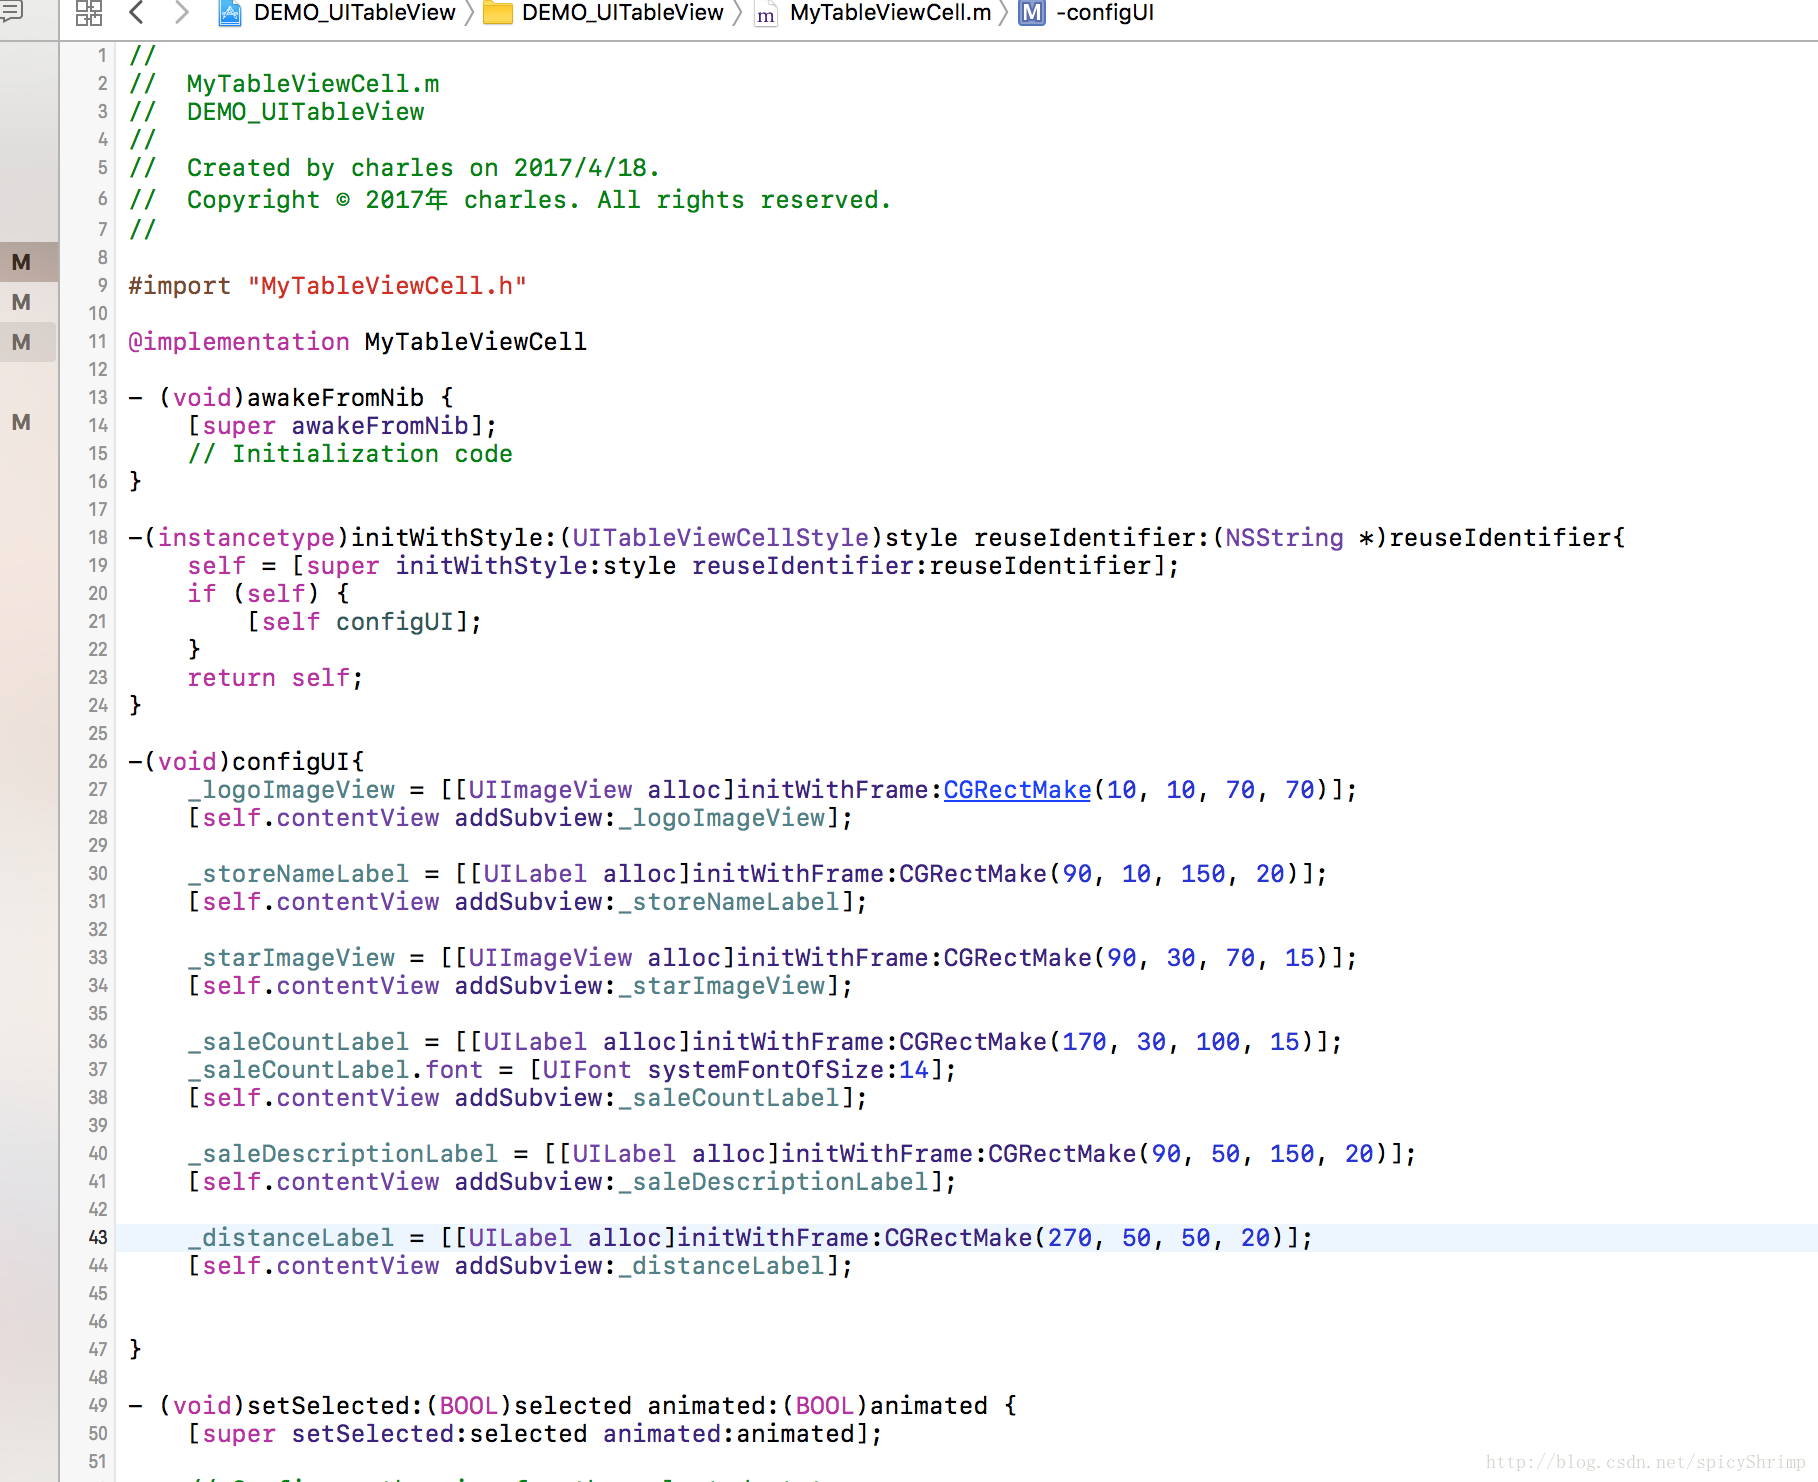The width and height of the screenshot is (1818, 1482).
Task: Click _distanceLabel on highlighted line 43
Action: (x=291, y=1238)
